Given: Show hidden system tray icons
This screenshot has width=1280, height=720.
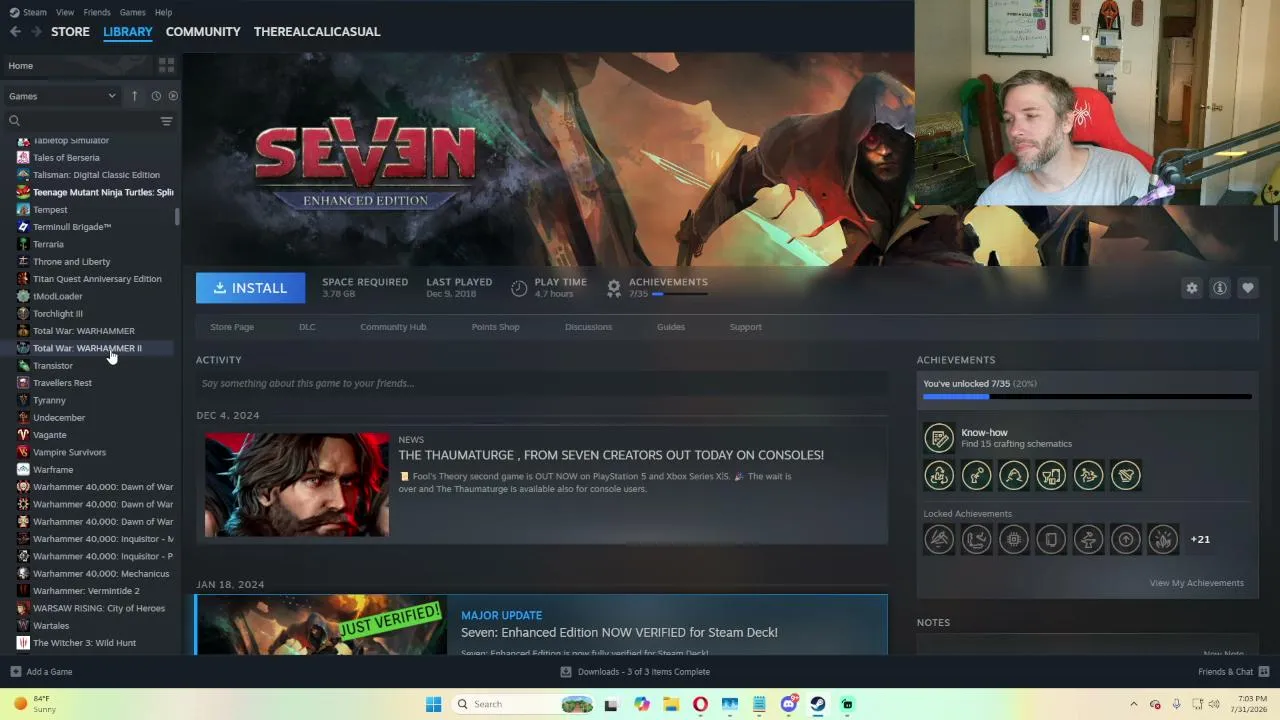Looking at the screenshot, I should pos(1133,704).
